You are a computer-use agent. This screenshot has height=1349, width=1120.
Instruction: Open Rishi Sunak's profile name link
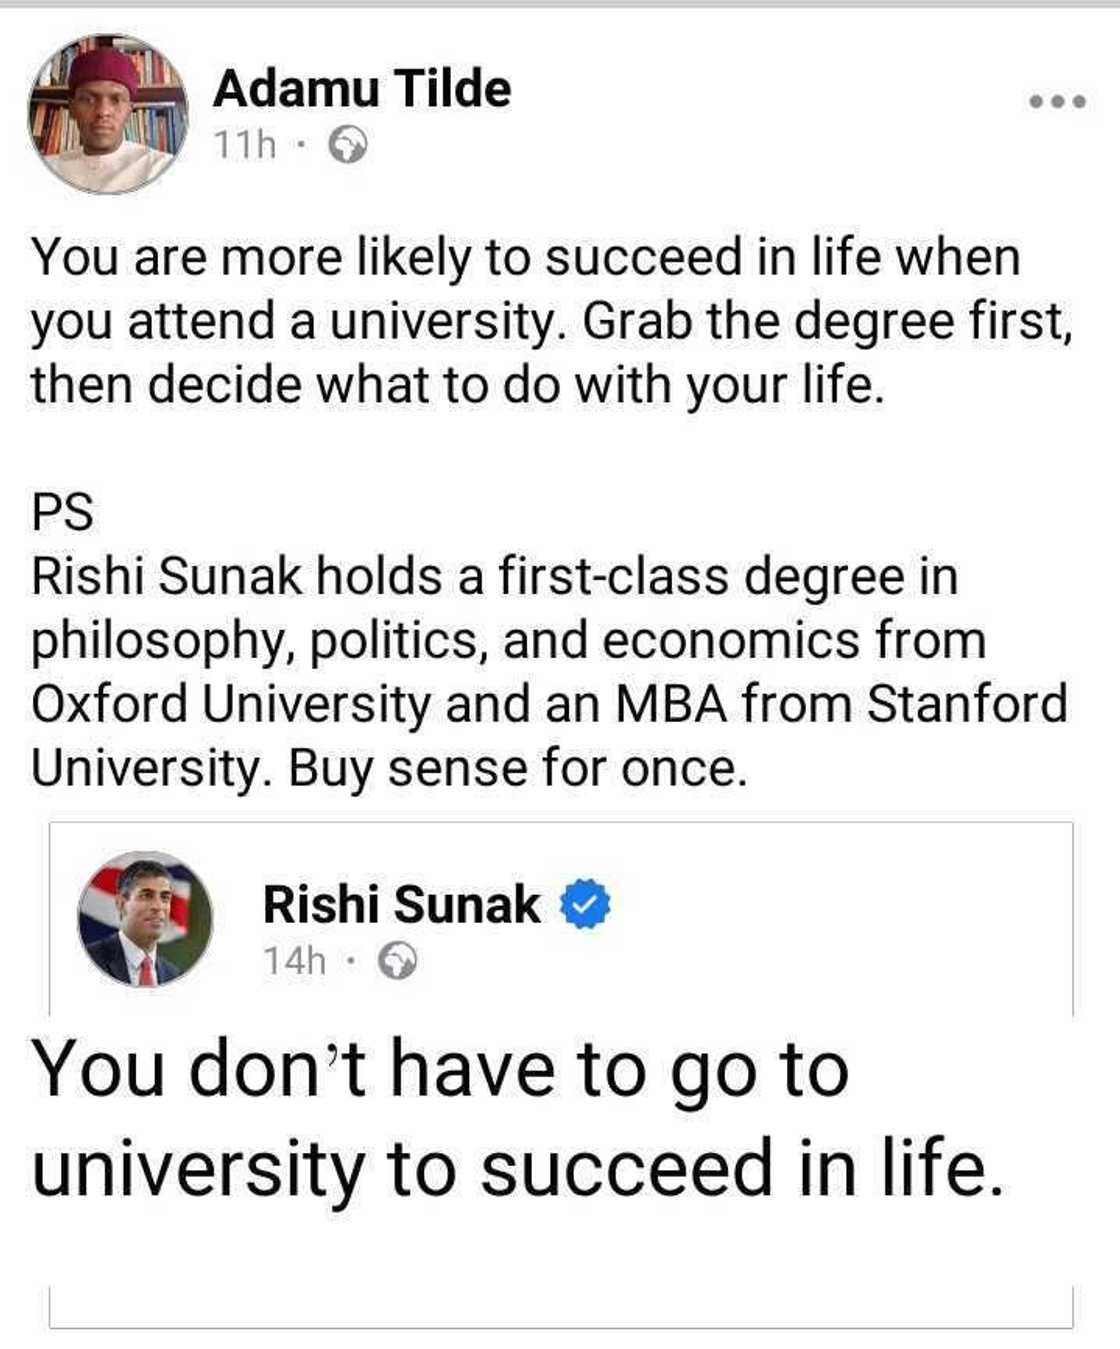(x=401, y=904)
